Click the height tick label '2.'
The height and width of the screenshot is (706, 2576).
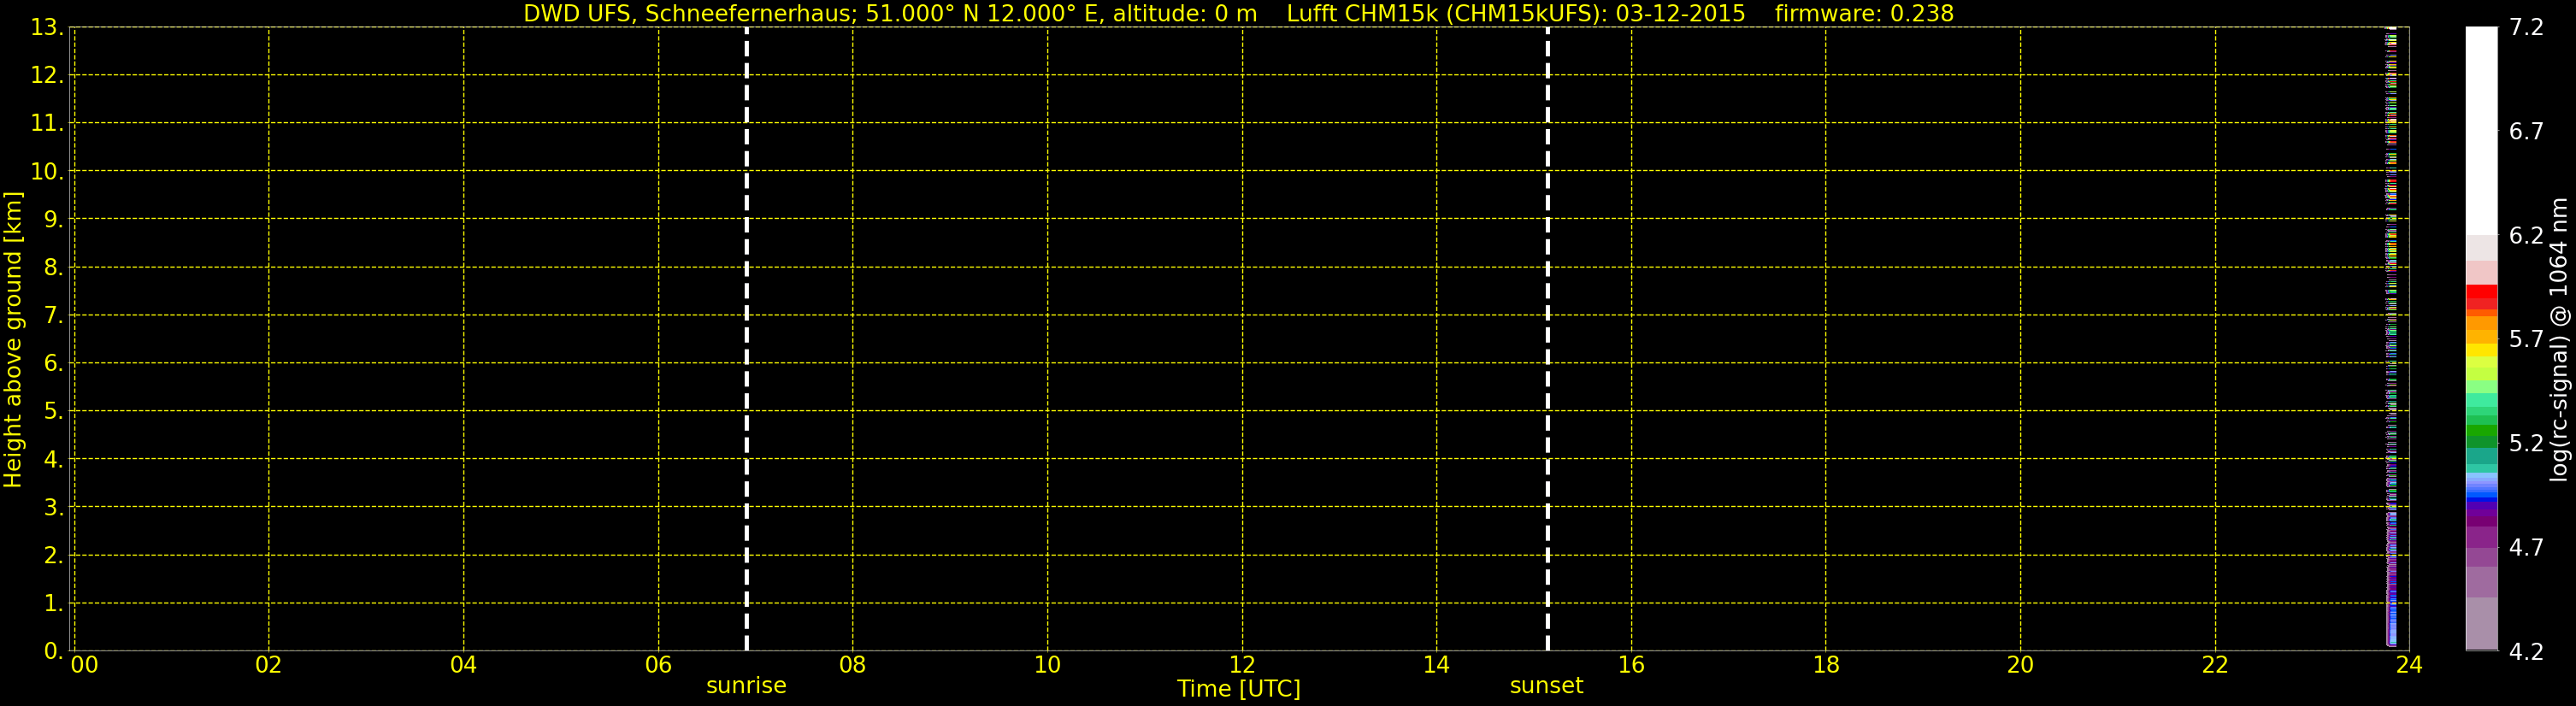click(53, 556)
